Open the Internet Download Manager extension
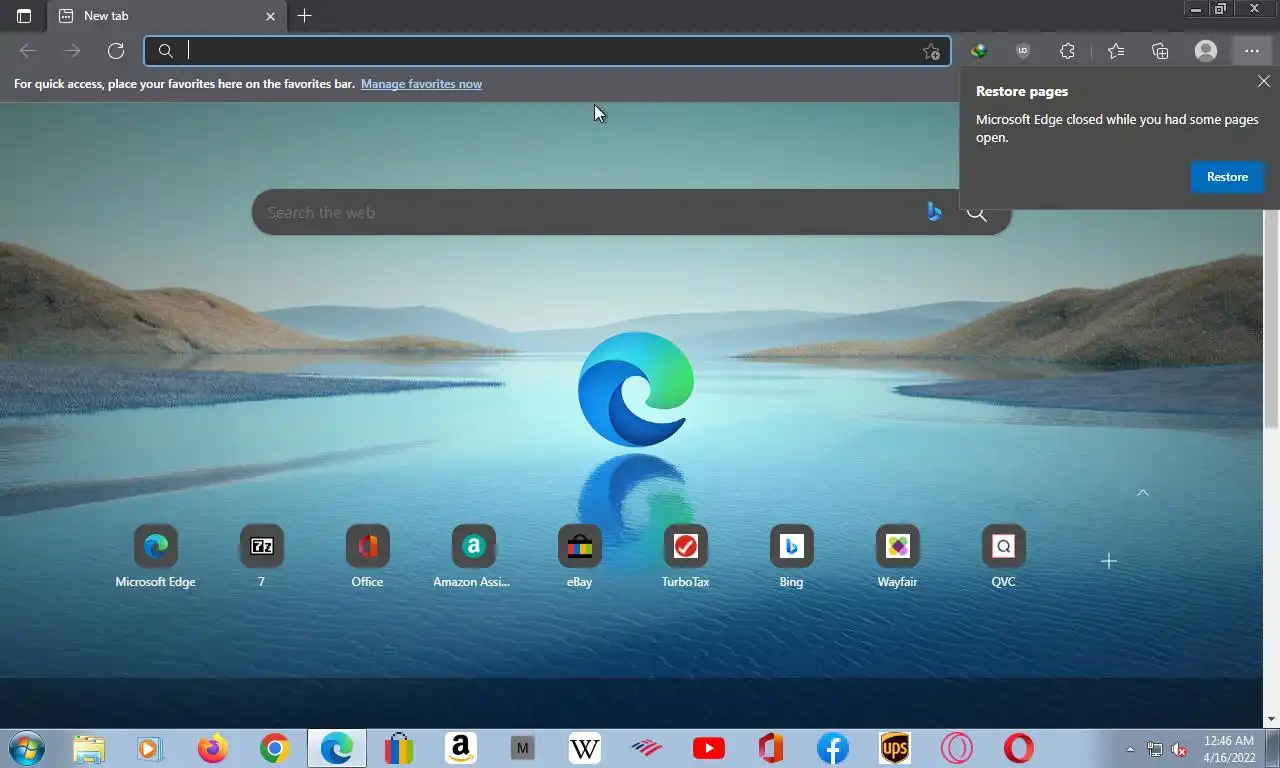This screenshot has width=1280, height=768. coord(979,51)
